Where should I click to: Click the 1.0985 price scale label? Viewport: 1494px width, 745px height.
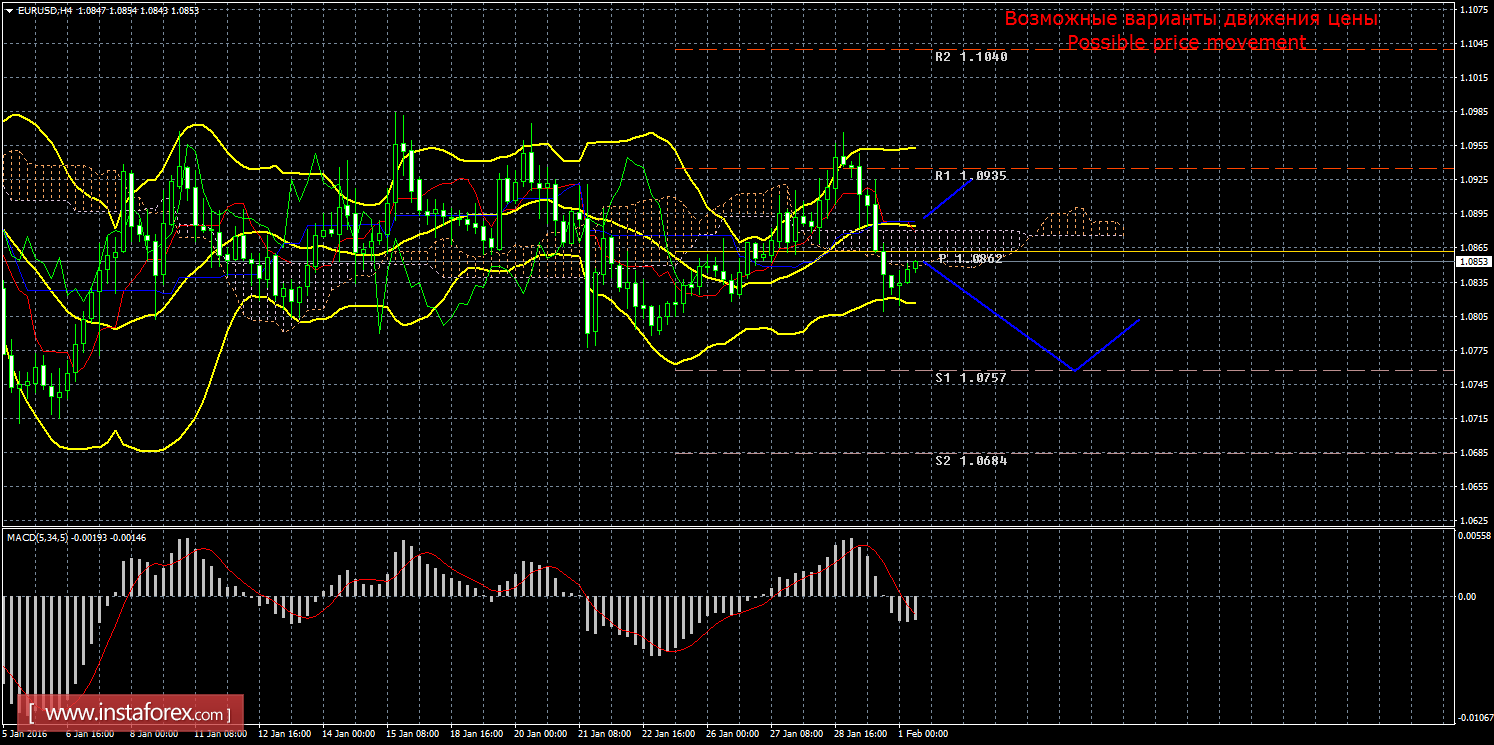point(1473,111)
